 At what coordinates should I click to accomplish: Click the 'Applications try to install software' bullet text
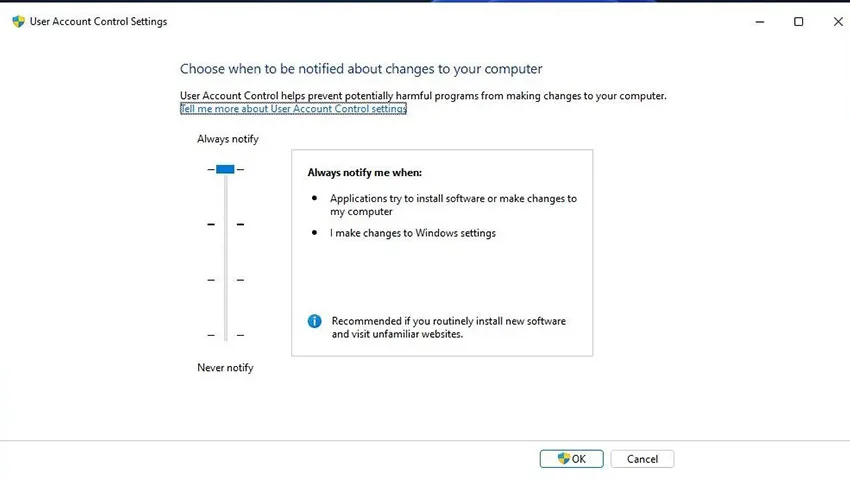[453, 205]
